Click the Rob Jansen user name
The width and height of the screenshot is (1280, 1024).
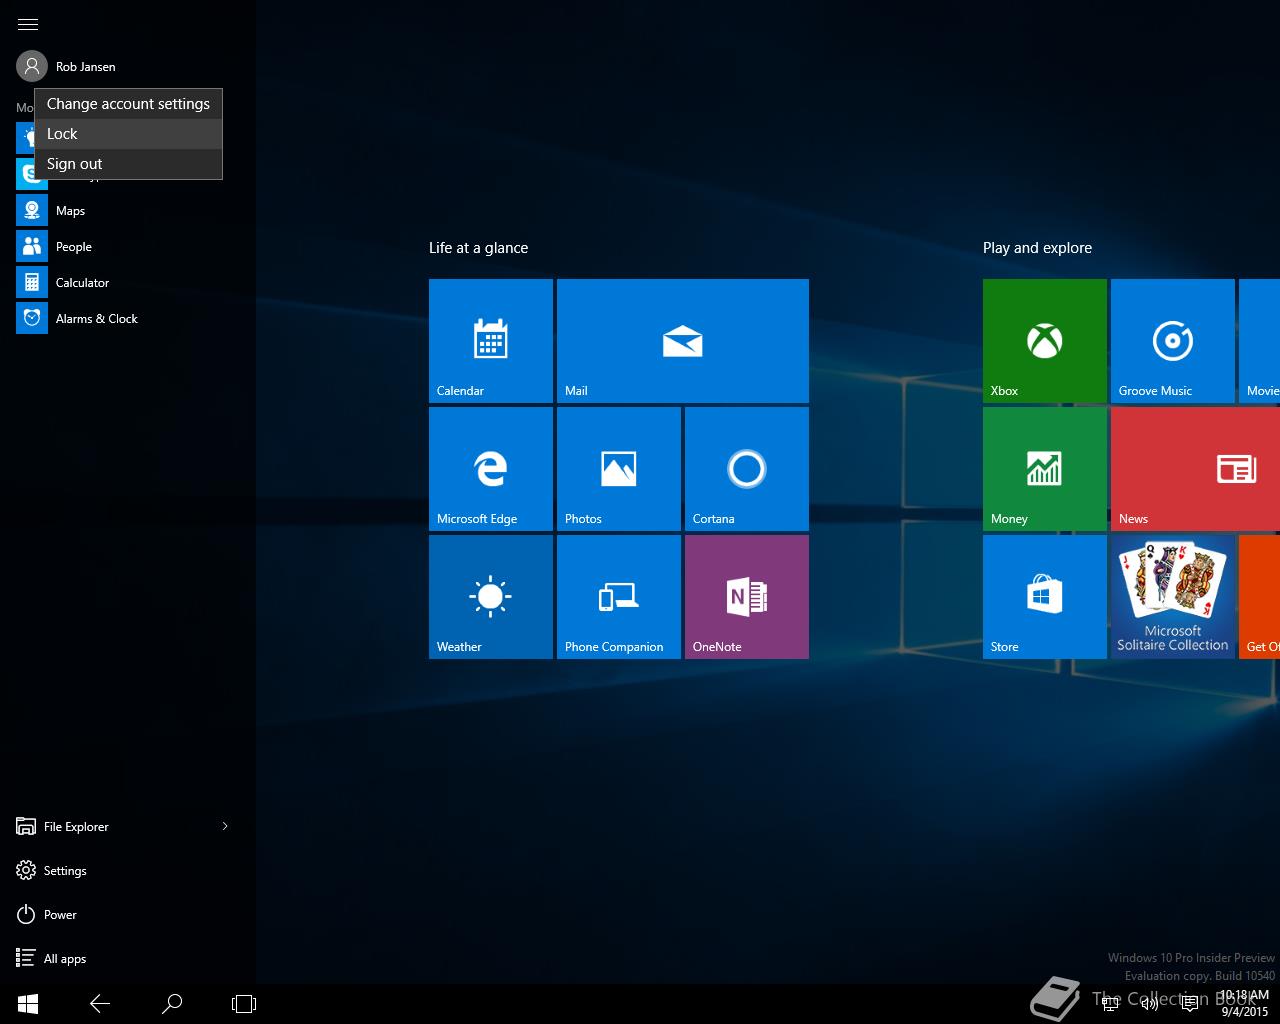(86, 67)
